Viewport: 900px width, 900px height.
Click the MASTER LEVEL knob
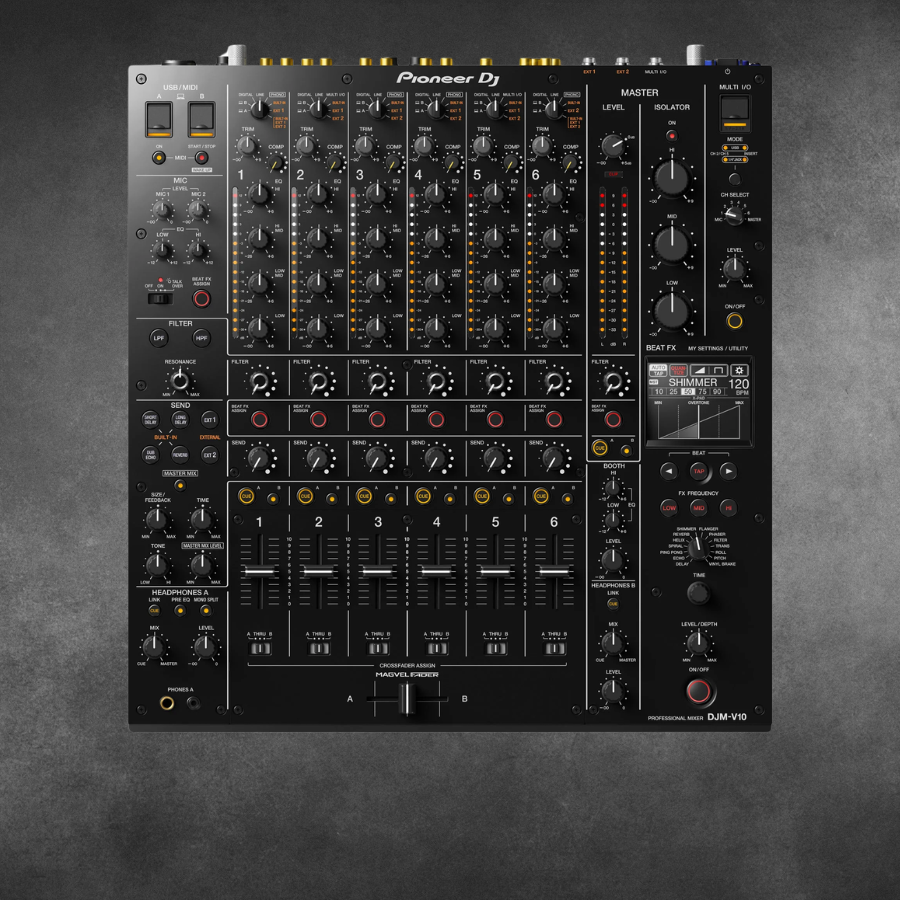[612, 146]
